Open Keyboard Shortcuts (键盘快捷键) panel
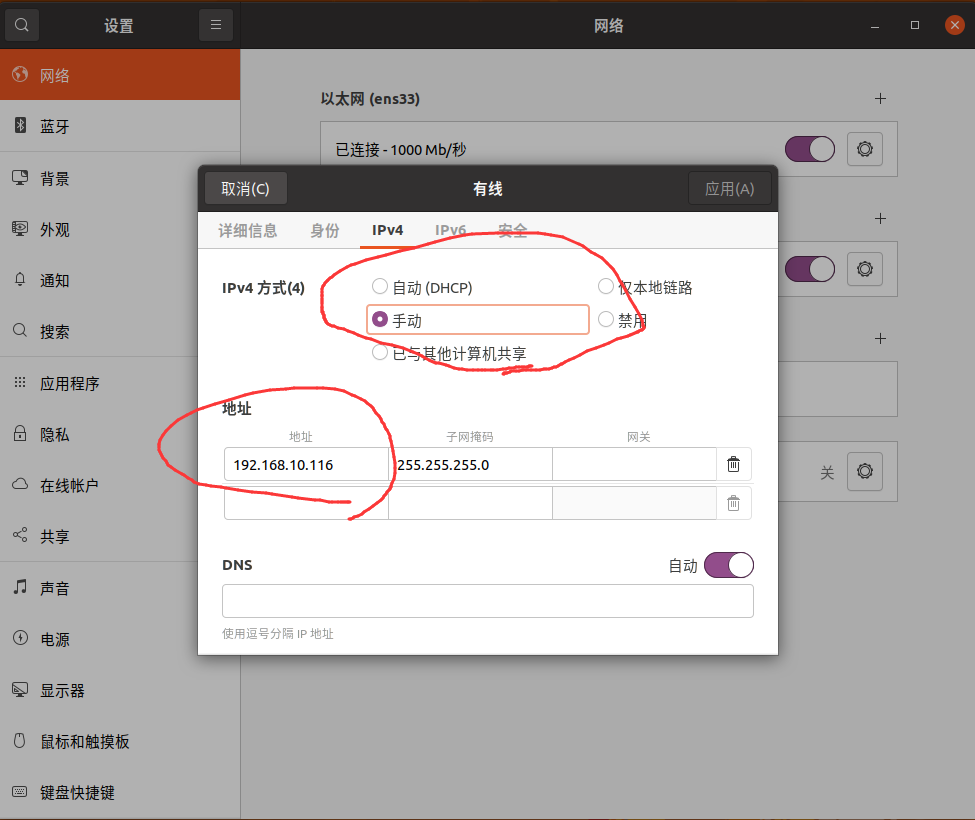Image resolution: width=975 pixels, height=820 pixels. tap(120, 792)
